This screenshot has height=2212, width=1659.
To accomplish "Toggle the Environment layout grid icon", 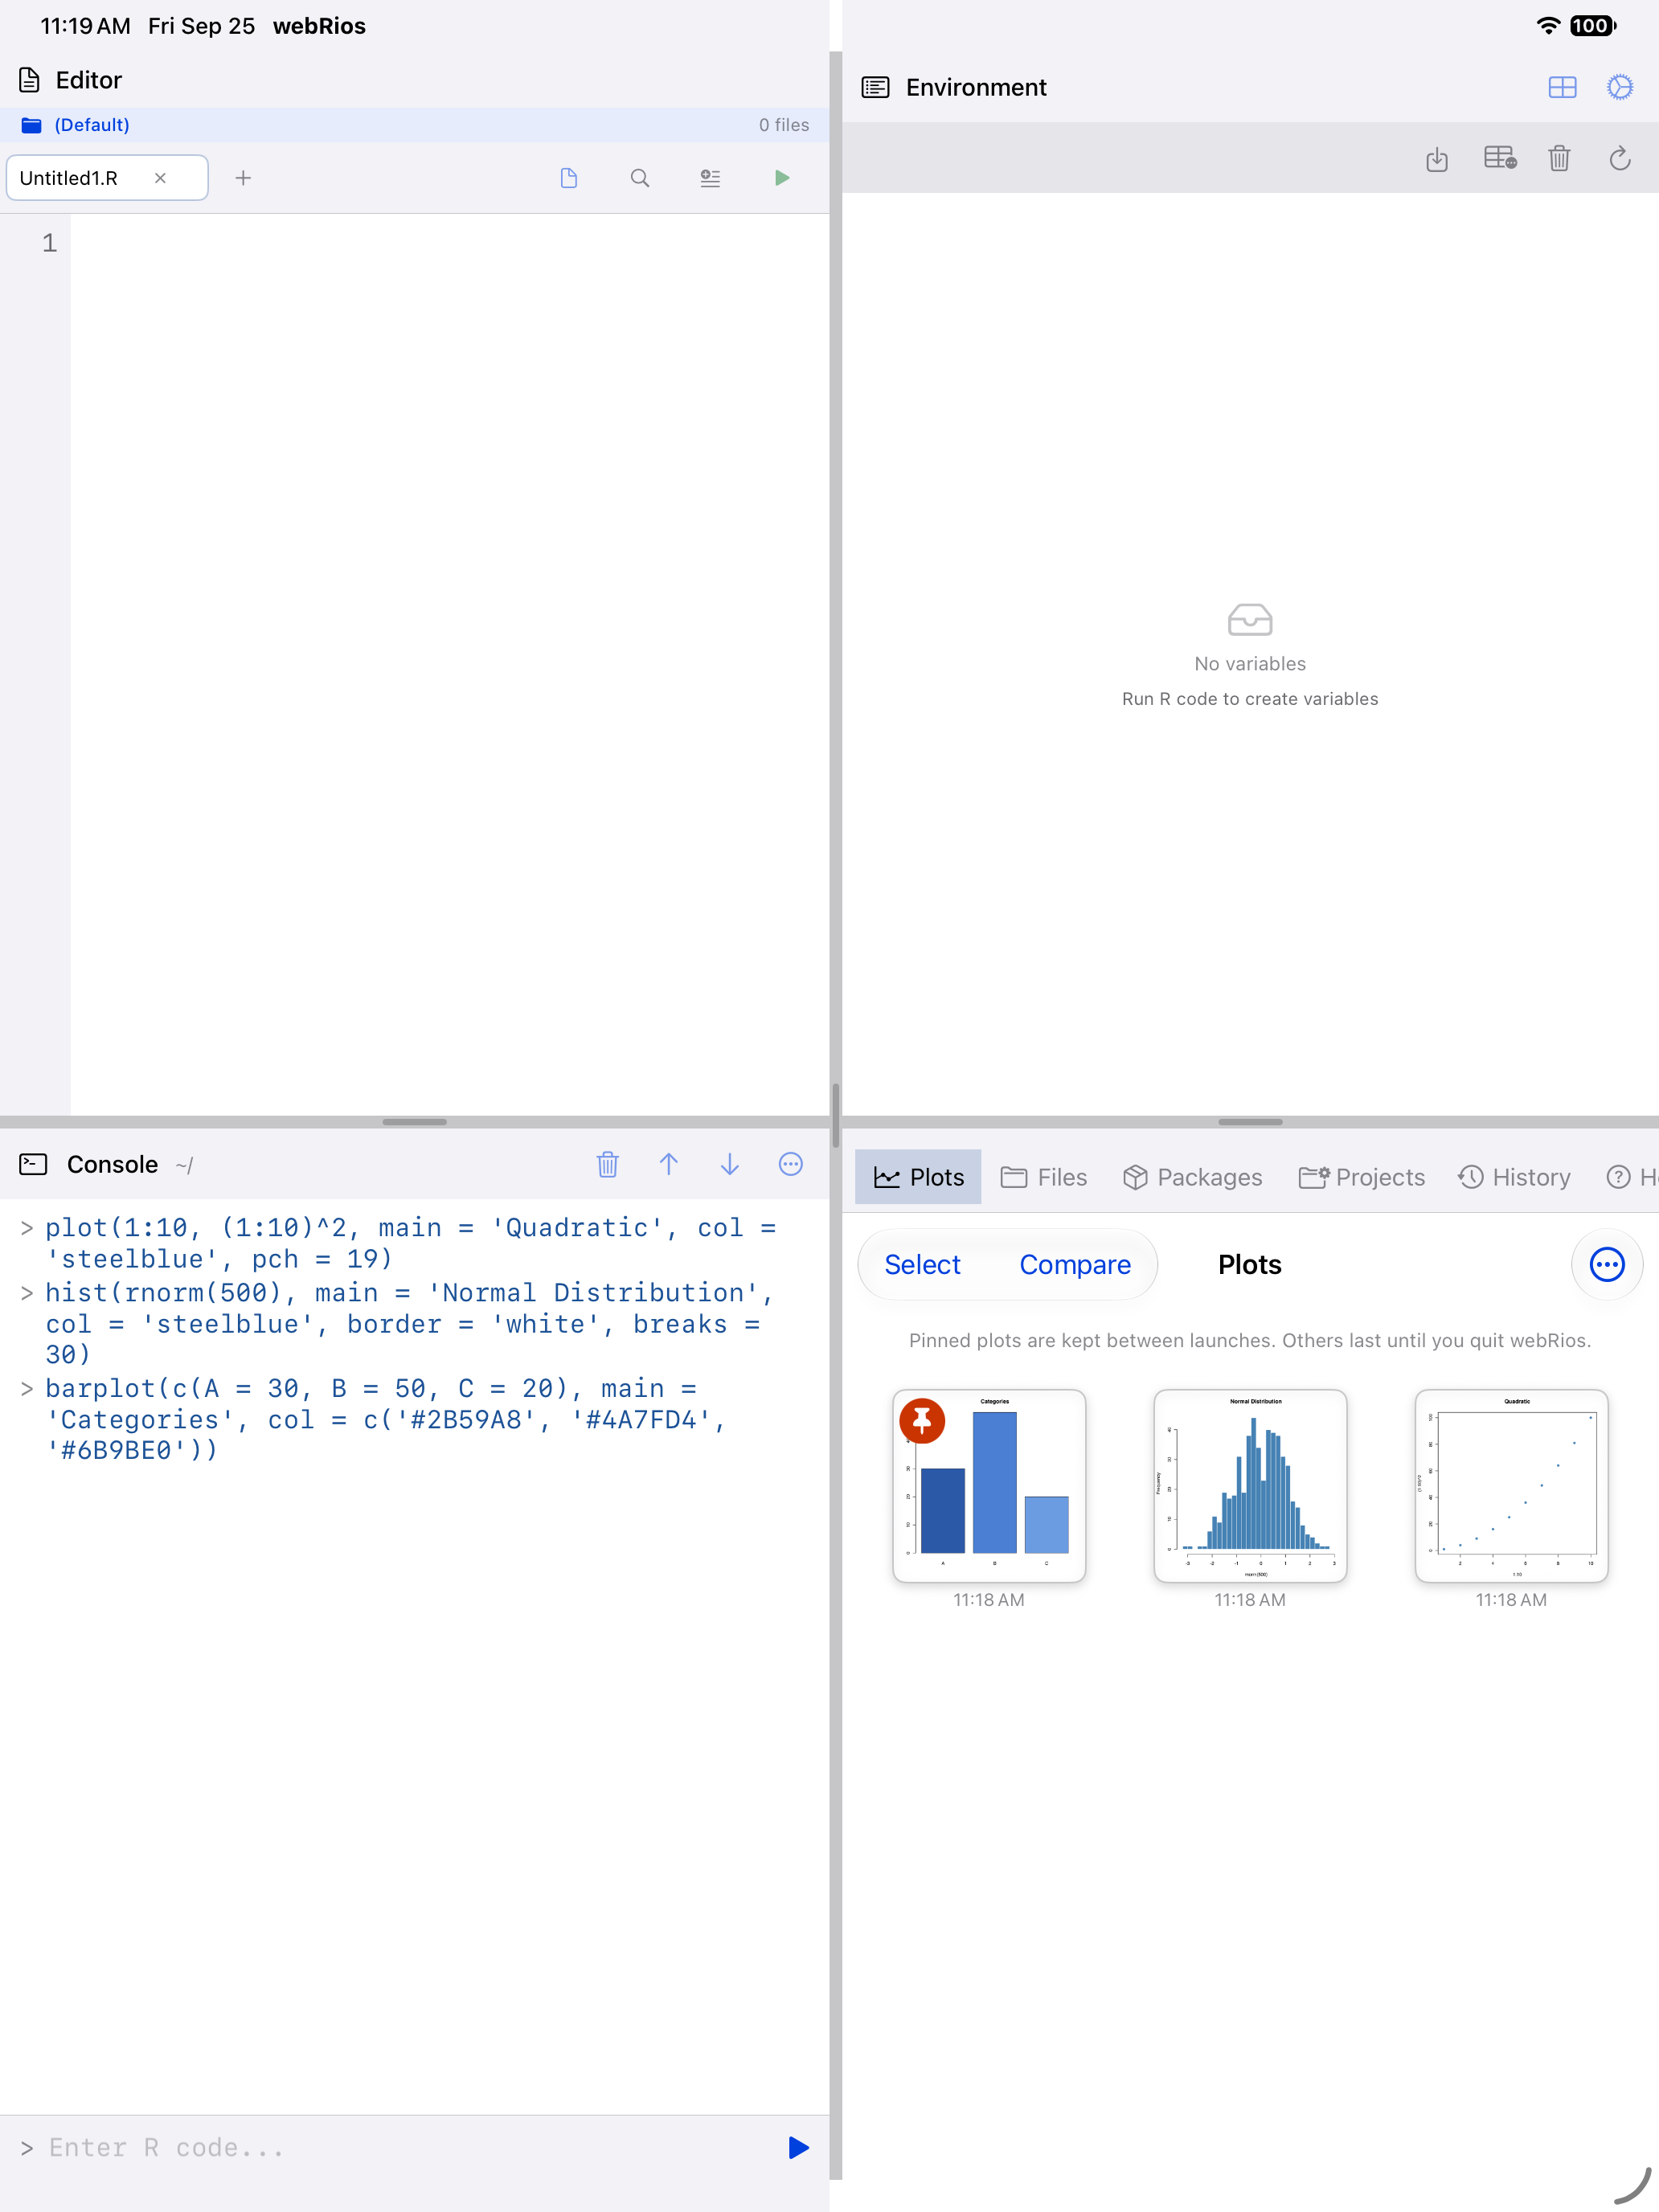I will point(1562,88).
